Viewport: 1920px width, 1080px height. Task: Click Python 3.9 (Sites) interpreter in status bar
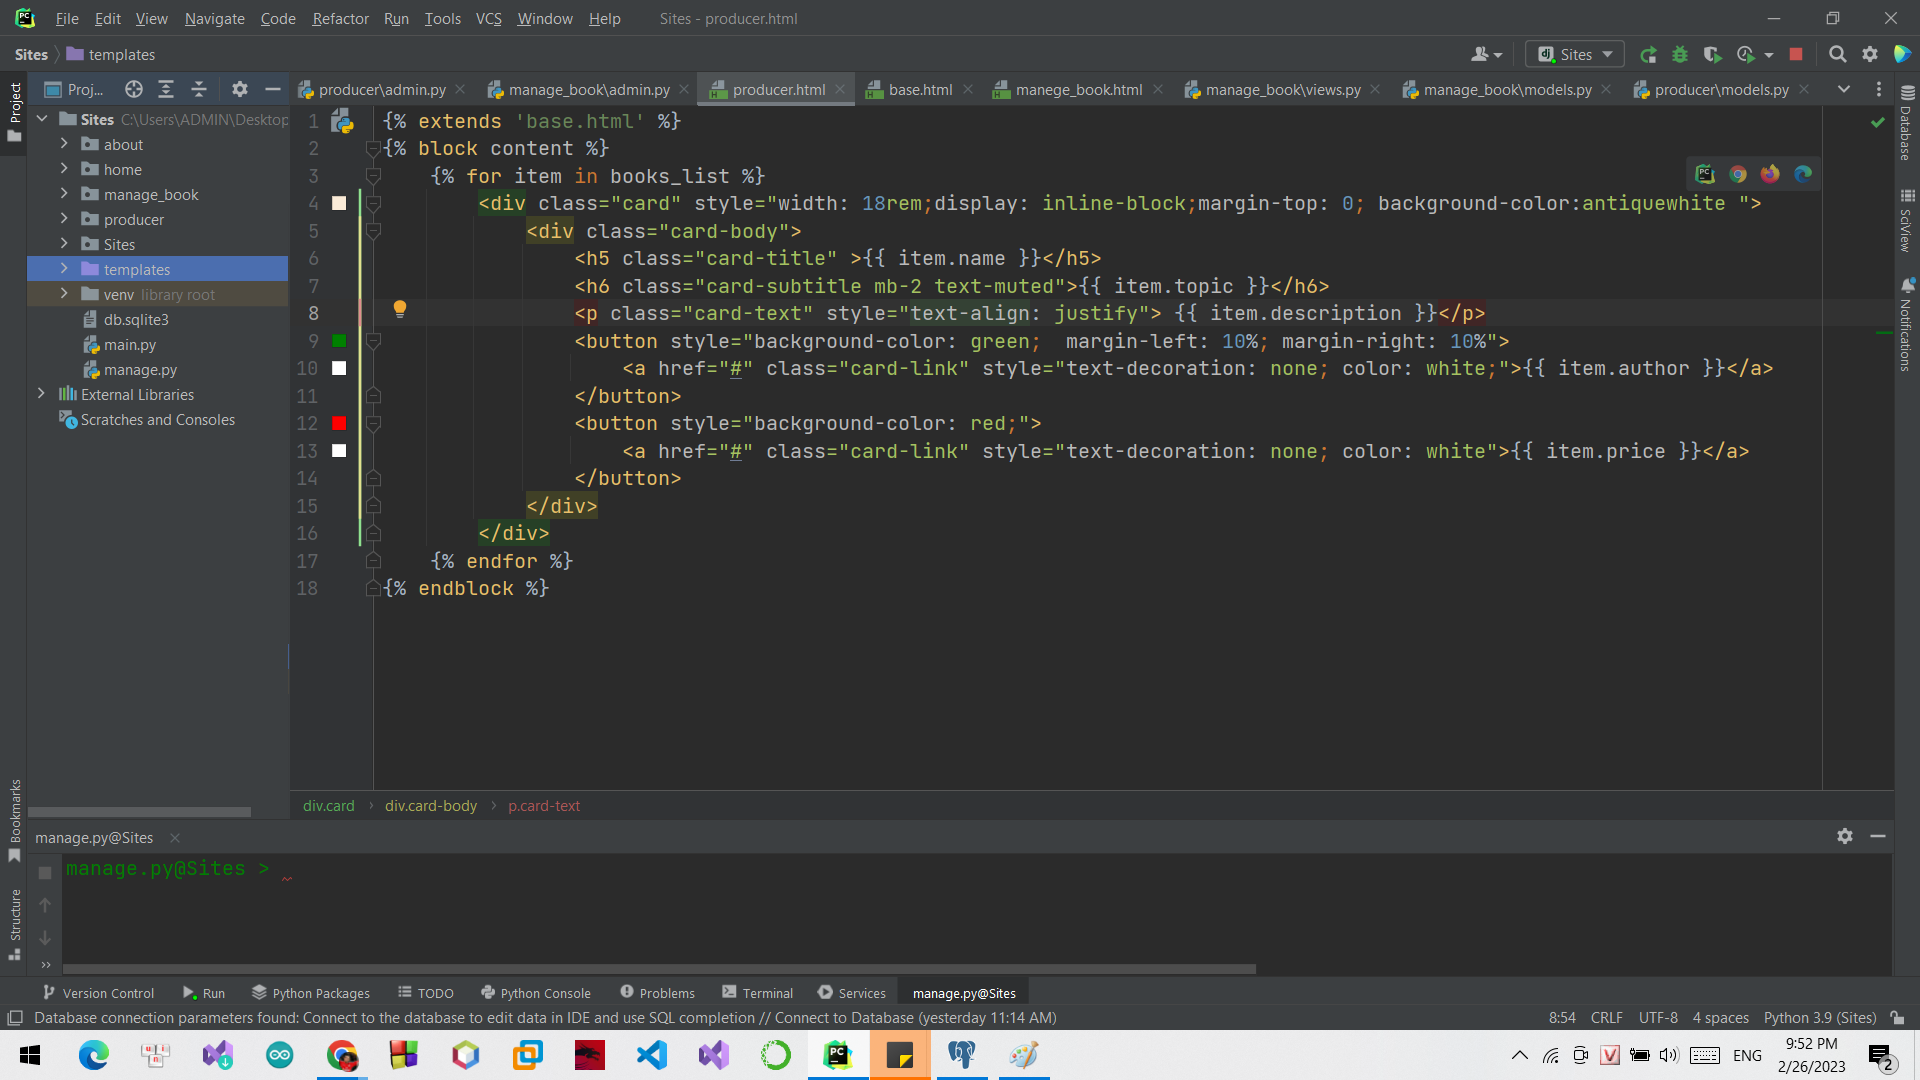pyautogui.click(x=1820, y=1018)
